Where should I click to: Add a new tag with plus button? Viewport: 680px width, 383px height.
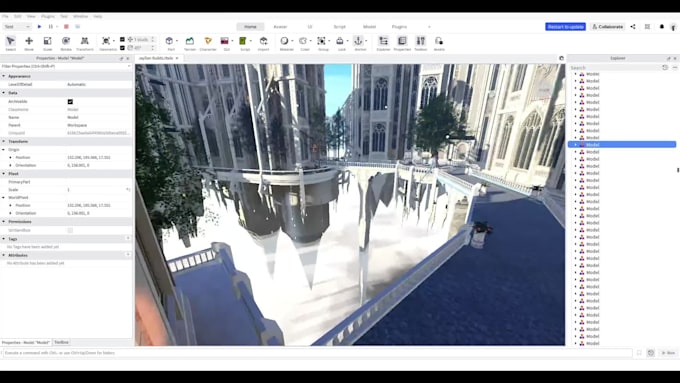pyautogui.click(x=128, y=238)
